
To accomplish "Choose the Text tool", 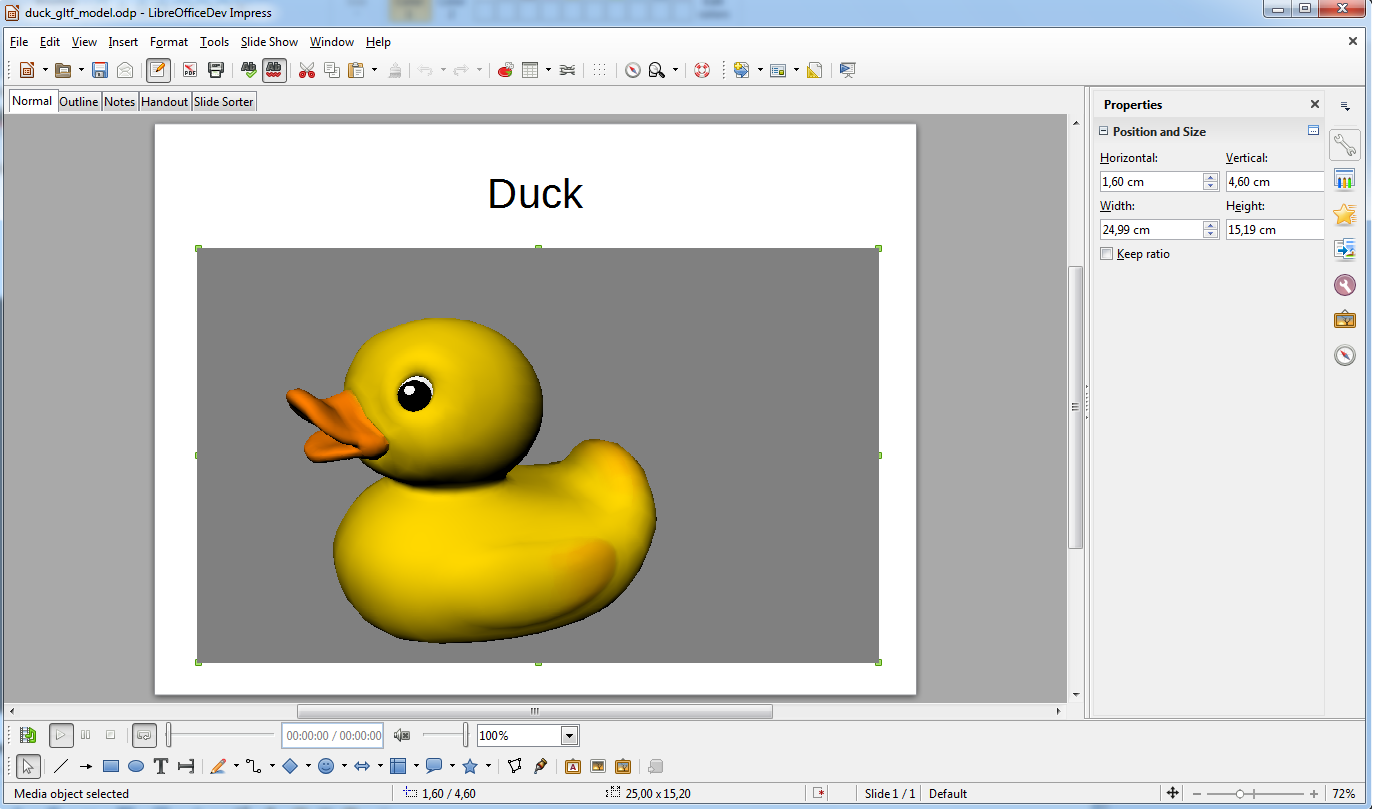I will [160, 766].
